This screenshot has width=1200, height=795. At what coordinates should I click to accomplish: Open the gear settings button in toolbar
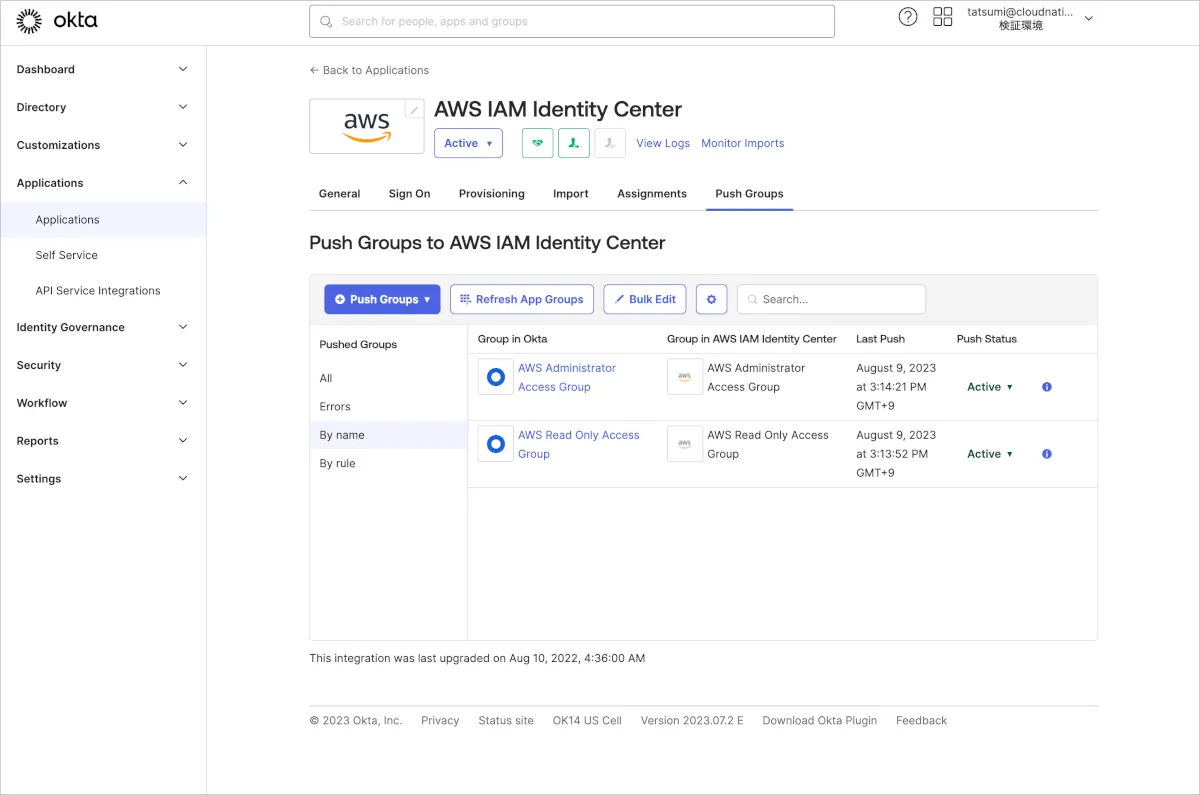pyautogui.click(x=712, y=299)
